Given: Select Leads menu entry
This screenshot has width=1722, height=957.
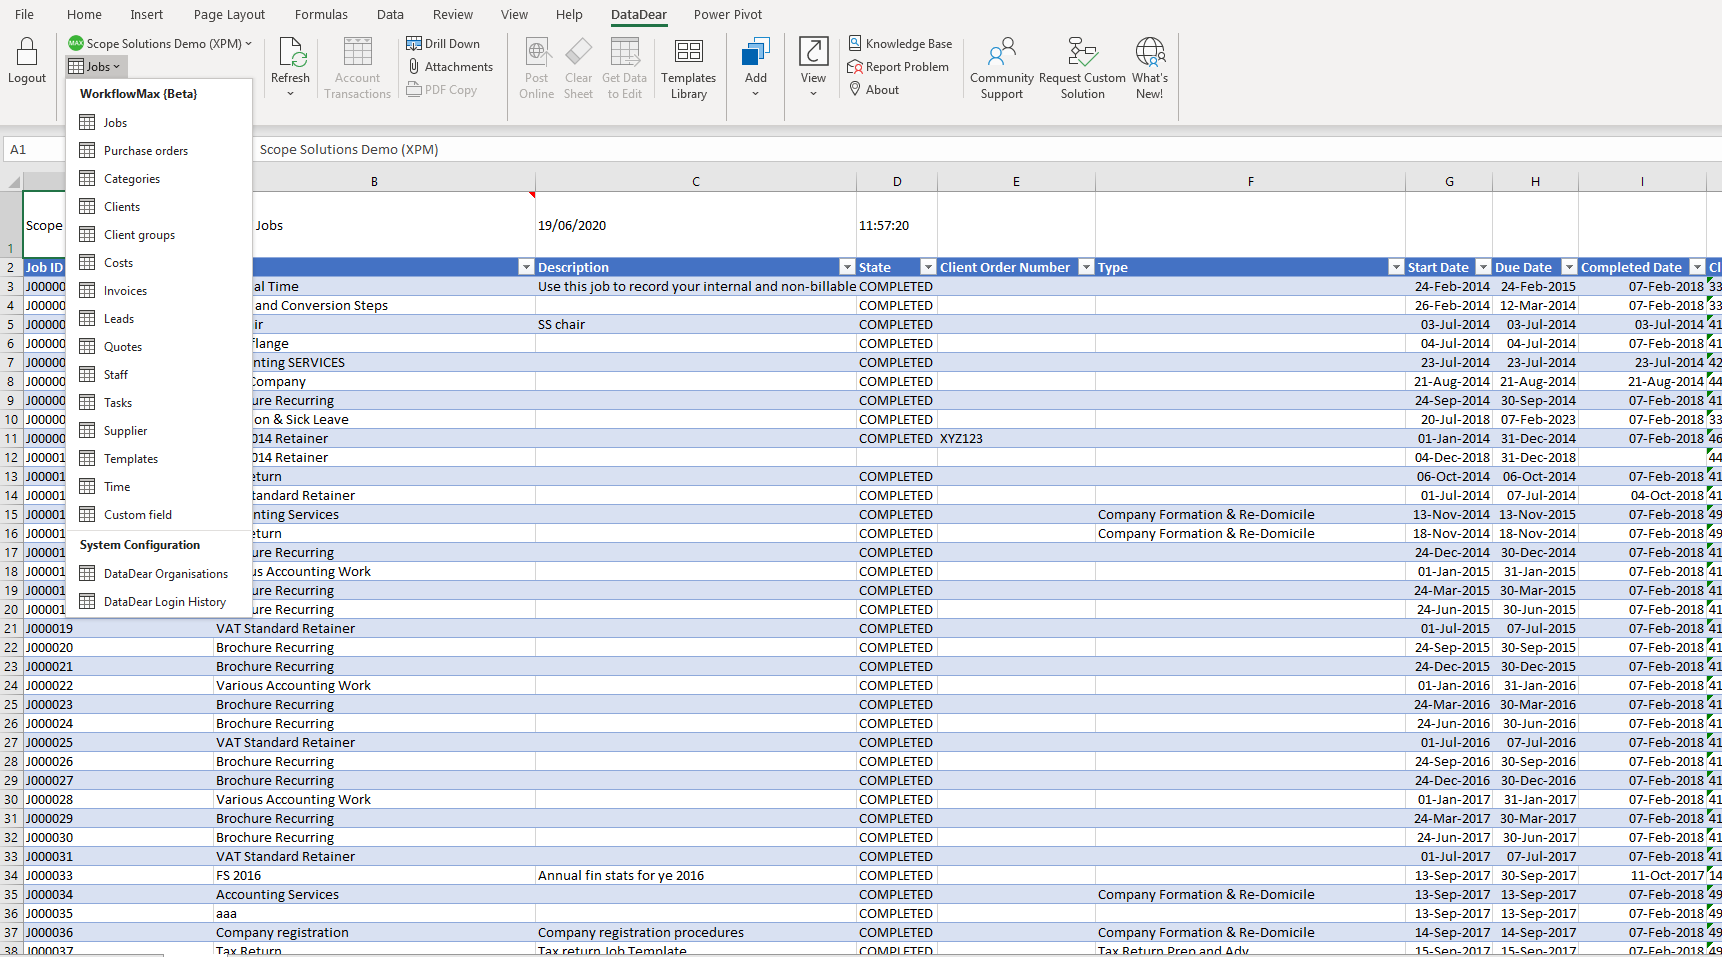Looking at the screenshot, I should [159, 319].
